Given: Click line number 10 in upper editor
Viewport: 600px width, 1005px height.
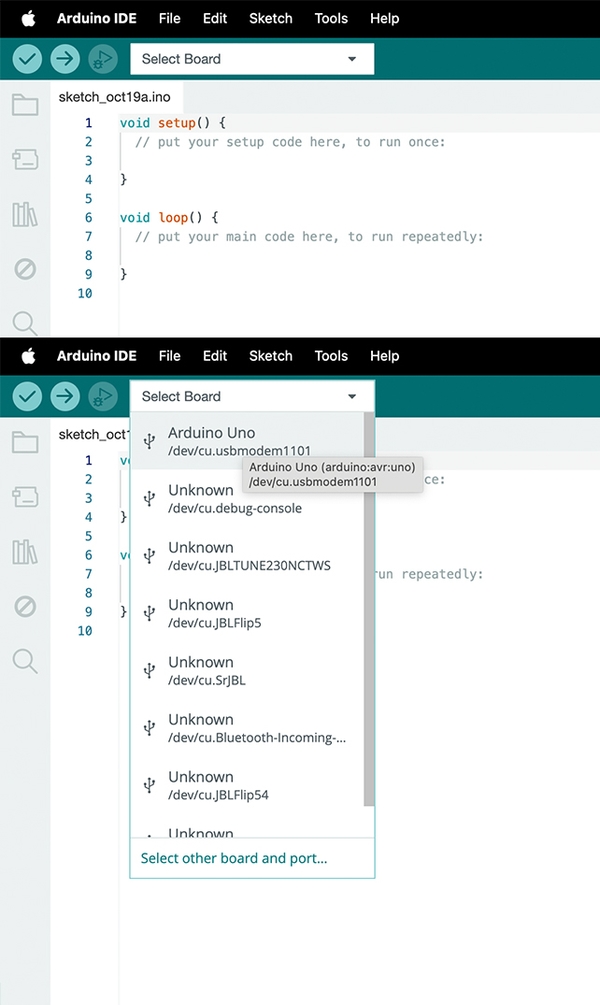Looking at the screenshot, I should pyautogui.click(x=85, y=293).
